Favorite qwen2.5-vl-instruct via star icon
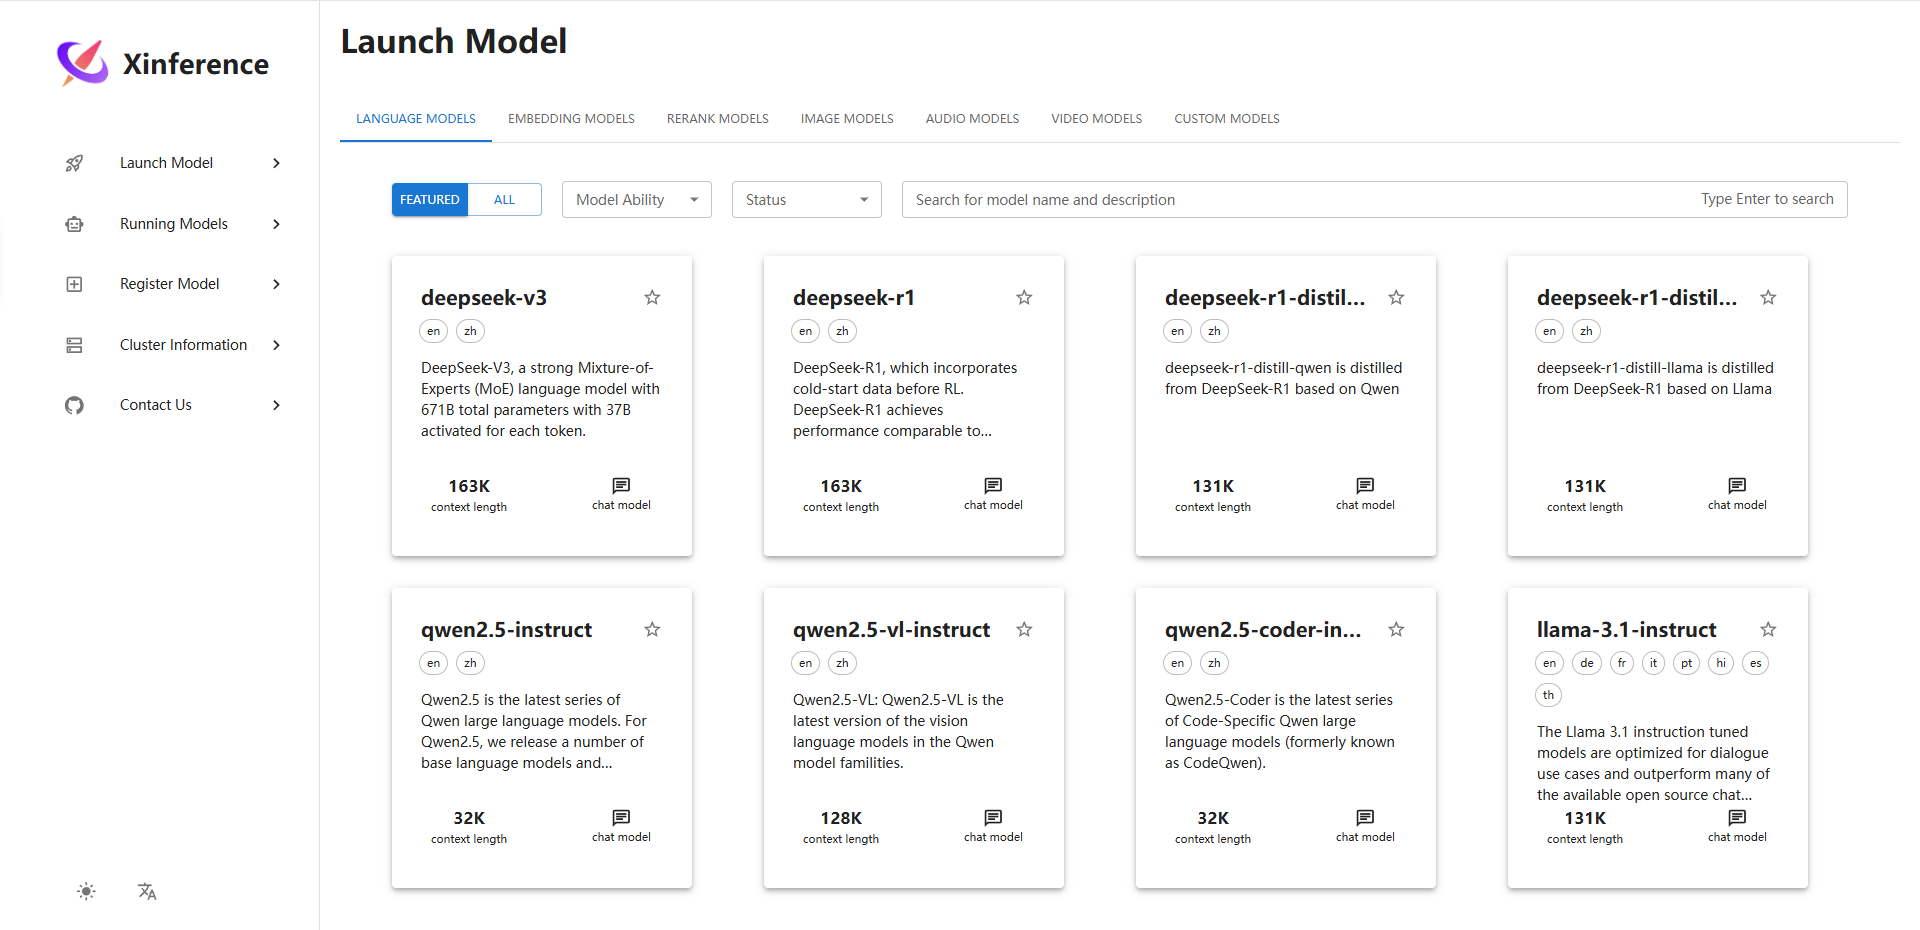The width and height of the screenshot is (1920, 930). click(x=1024, y=629)
